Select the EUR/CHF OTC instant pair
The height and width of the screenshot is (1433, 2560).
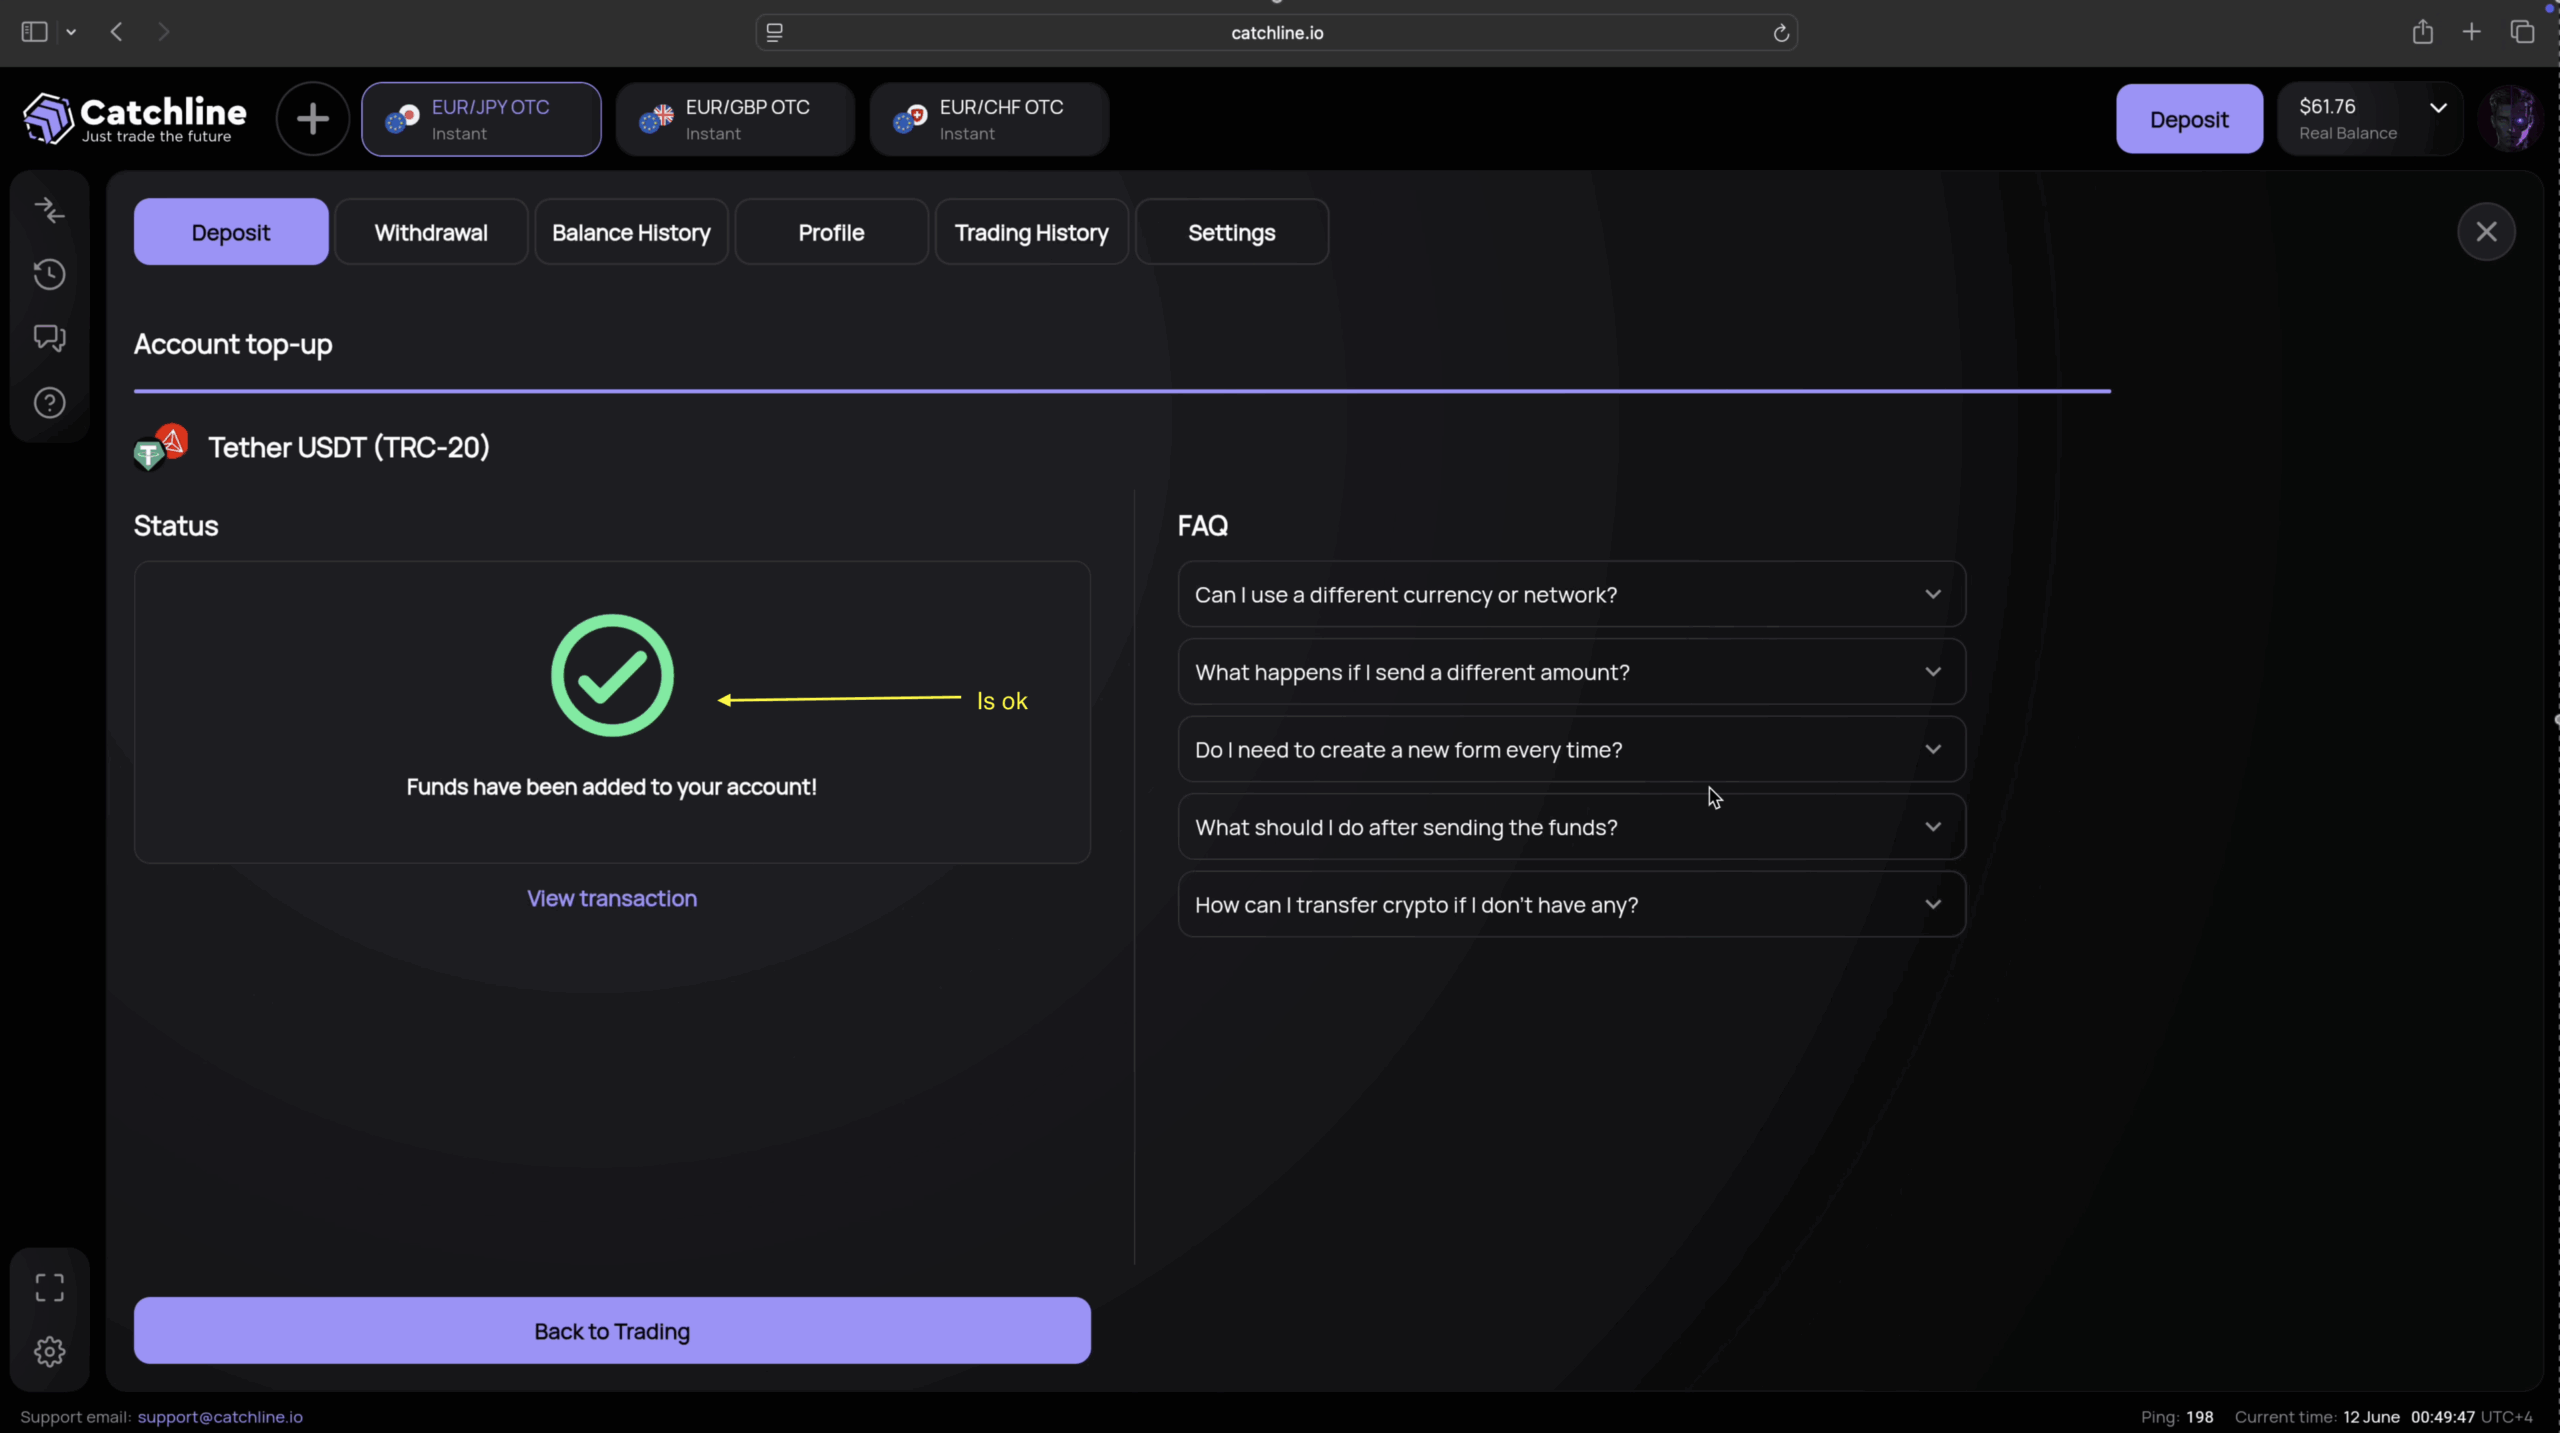tap(989, 118)
